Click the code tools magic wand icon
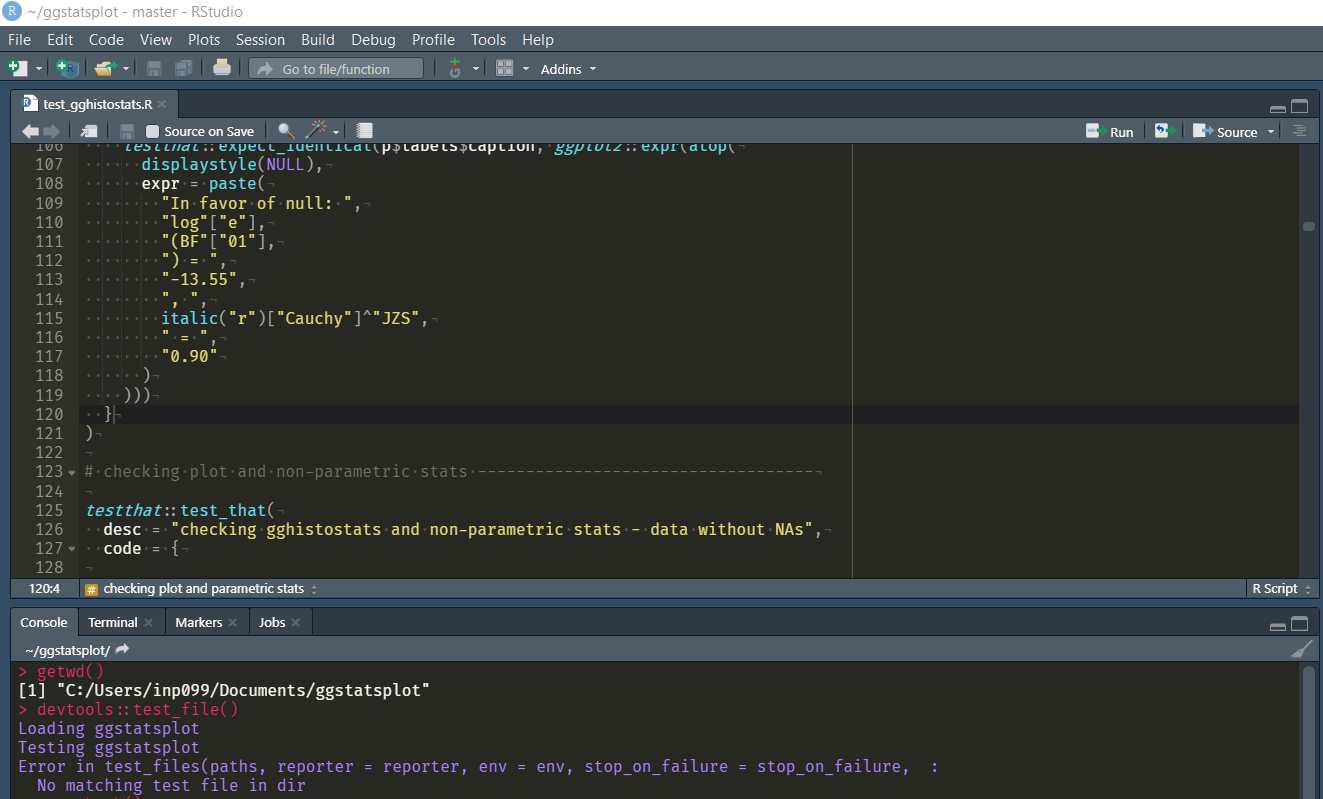 tap(317, 131)
